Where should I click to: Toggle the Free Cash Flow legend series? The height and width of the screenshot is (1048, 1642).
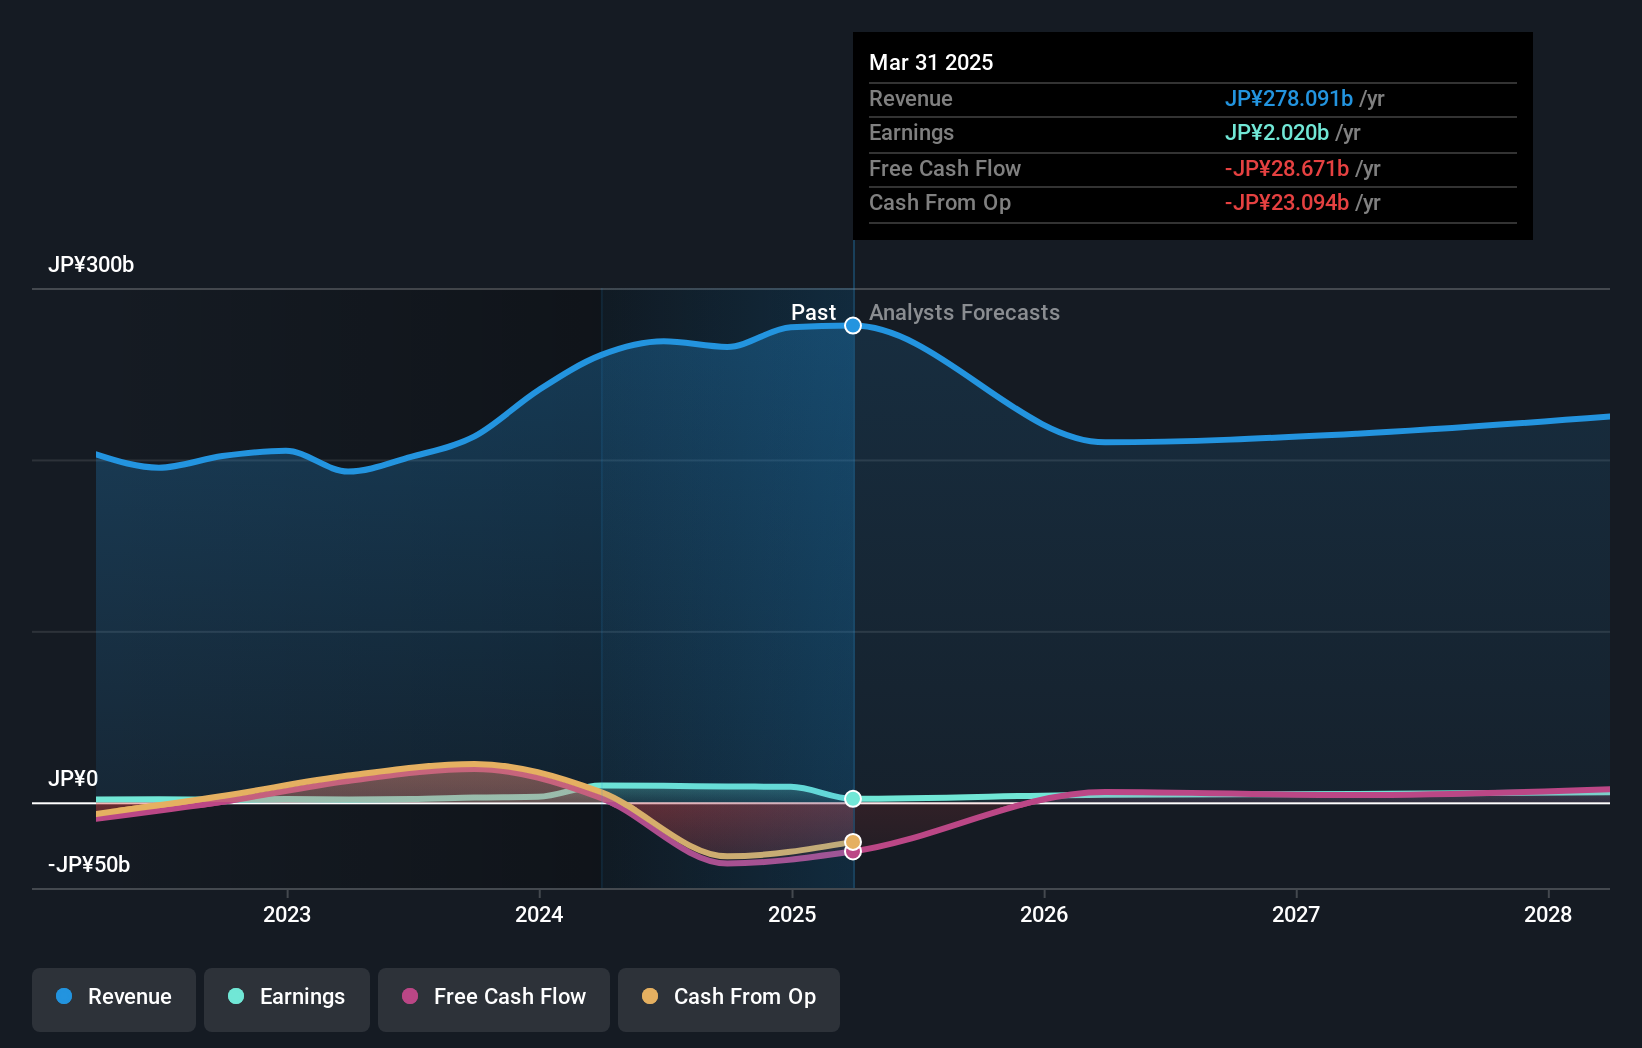coord(494,999)
